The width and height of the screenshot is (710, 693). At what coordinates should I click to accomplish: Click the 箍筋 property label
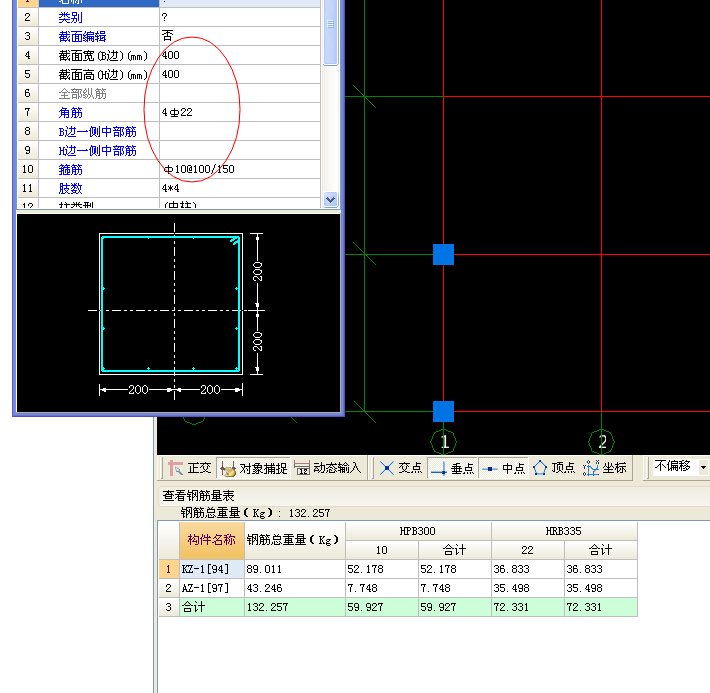click(99, 169)
